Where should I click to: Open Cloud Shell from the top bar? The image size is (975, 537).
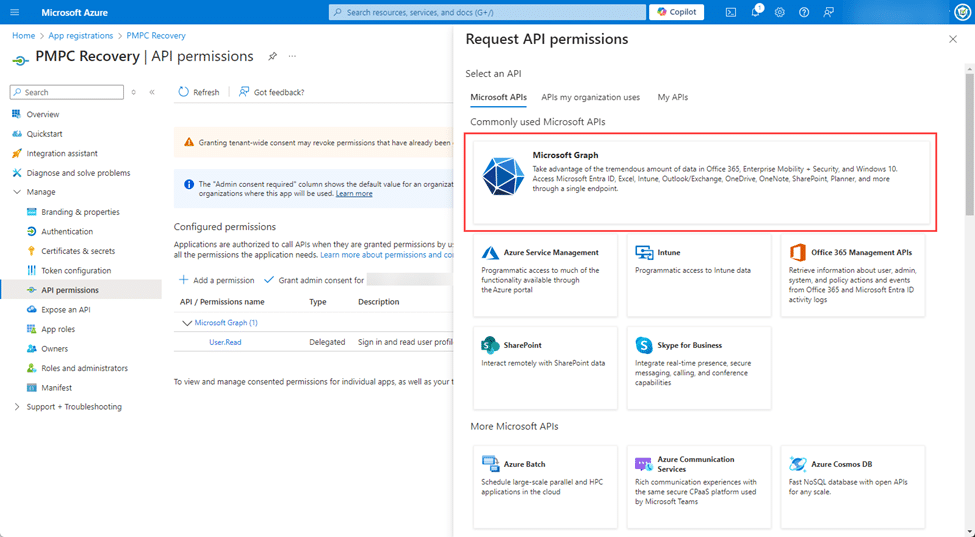point(731,12)
